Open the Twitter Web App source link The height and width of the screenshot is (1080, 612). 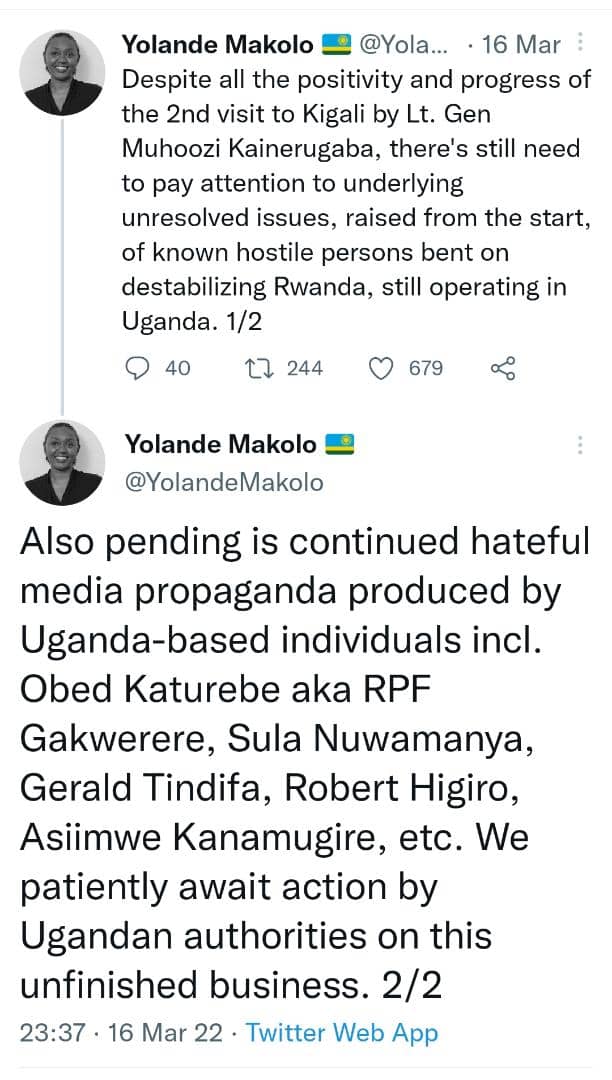(x=342, y=1032)
